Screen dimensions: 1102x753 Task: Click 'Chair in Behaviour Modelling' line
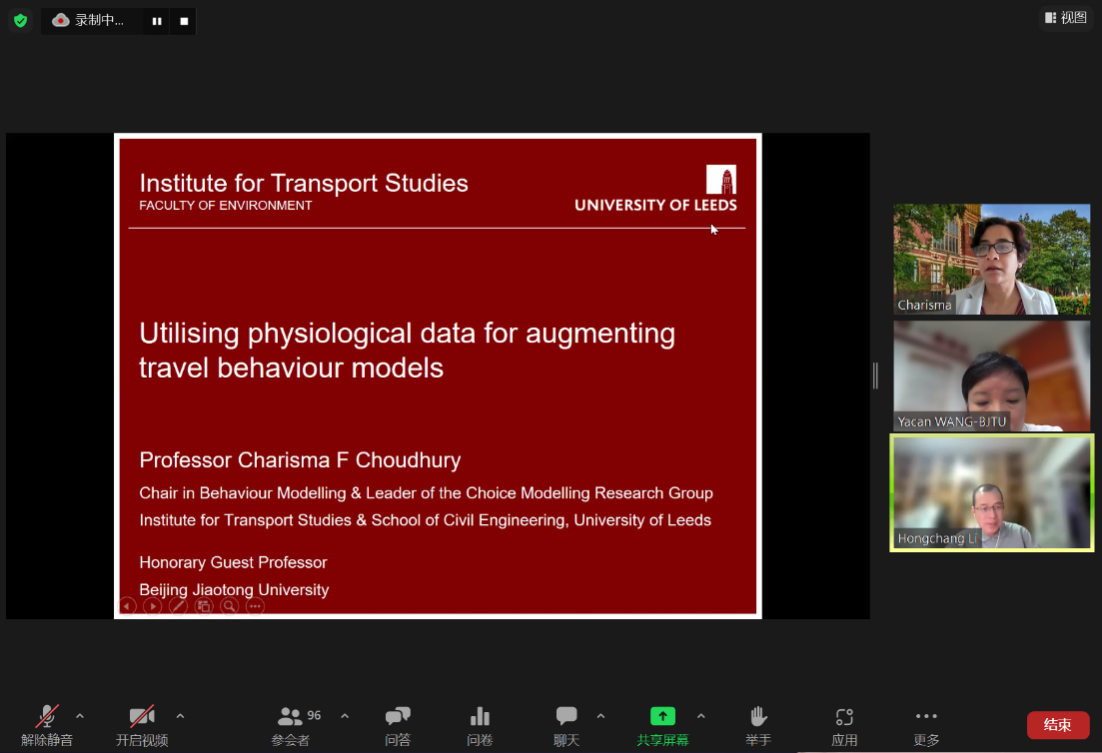[426, 493]
